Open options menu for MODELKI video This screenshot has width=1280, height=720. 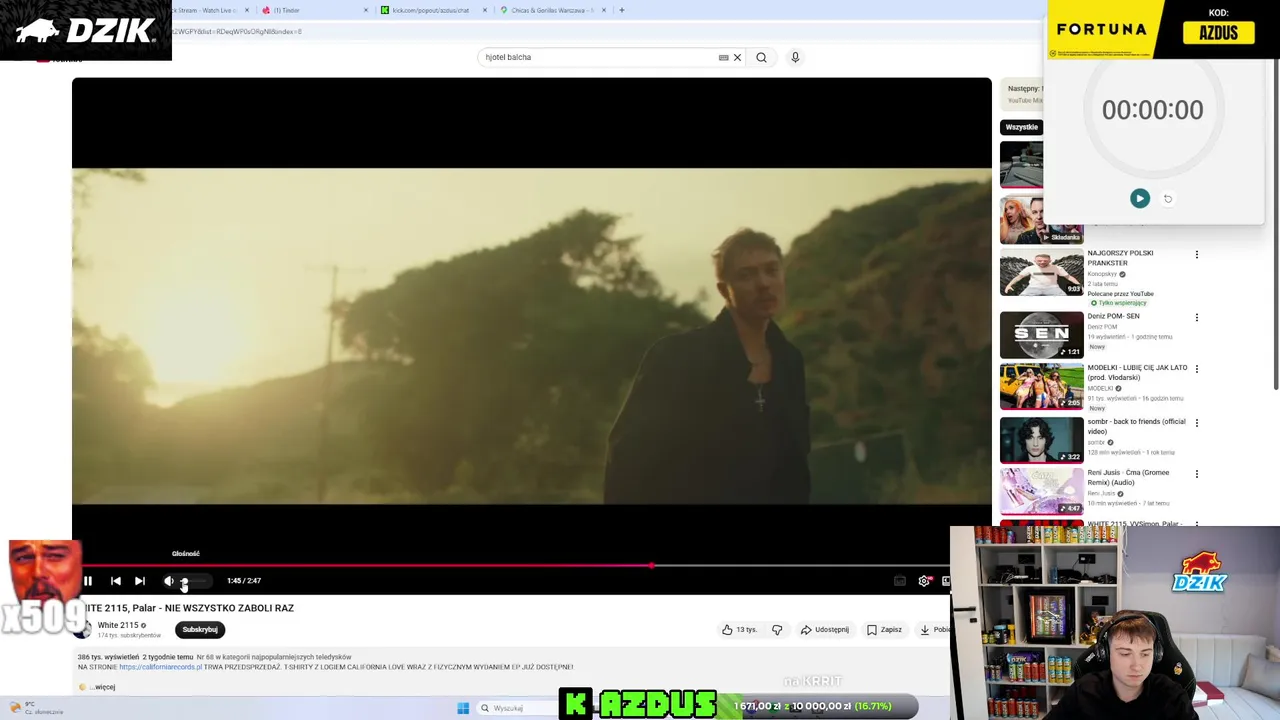[x=1197, y=369]
